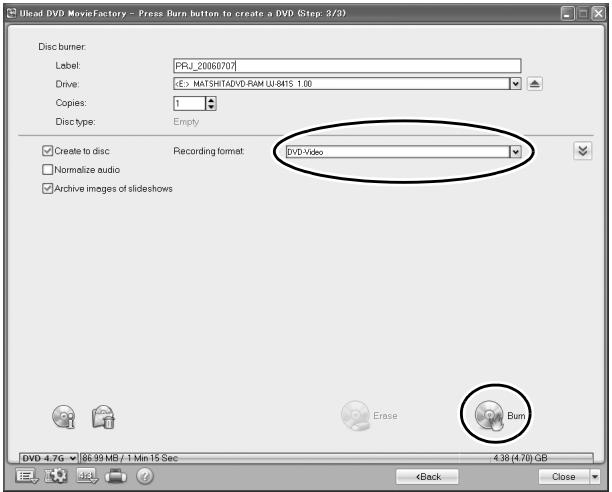This screenshot has width=612, height=492.
Task: Toggle the Create to disc checkbox
Action: click(x=47, y=151)
